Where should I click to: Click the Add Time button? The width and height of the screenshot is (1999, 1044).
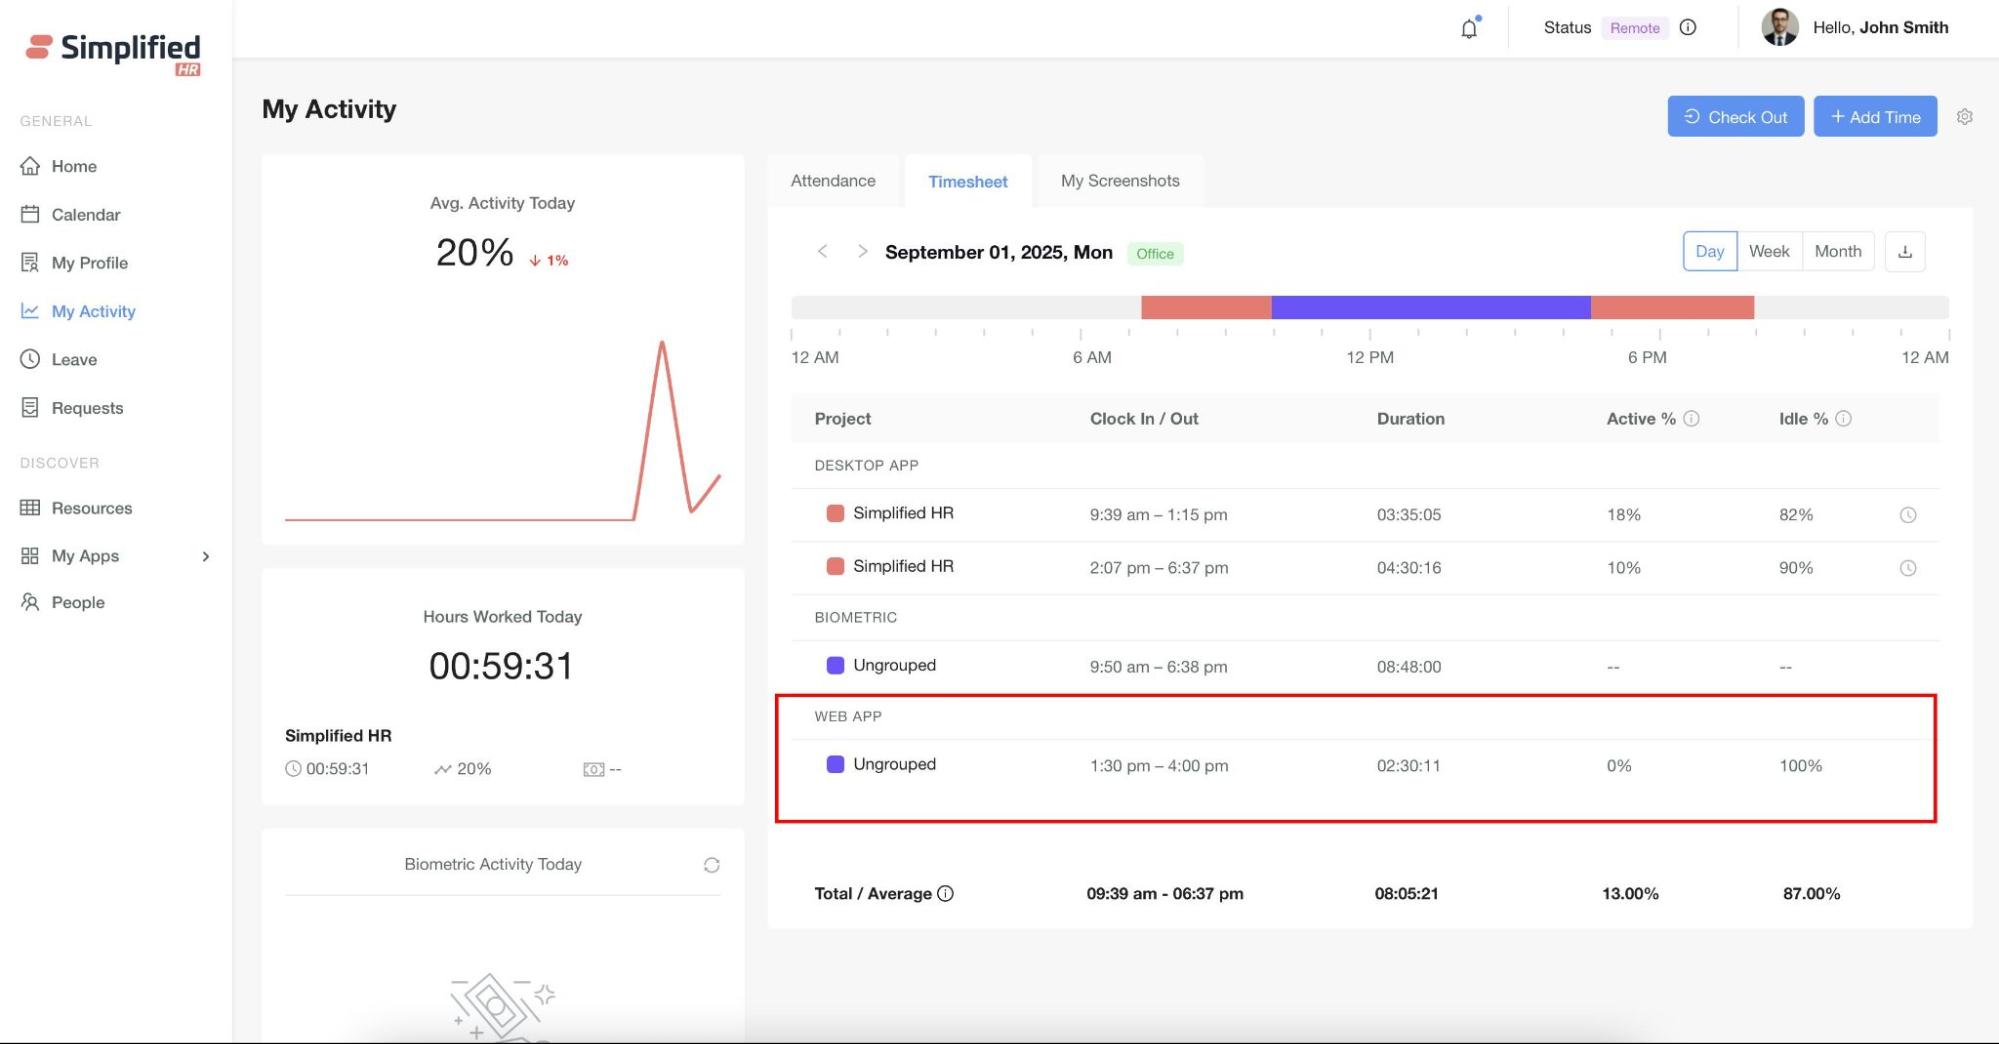(x=1874, y=117)
